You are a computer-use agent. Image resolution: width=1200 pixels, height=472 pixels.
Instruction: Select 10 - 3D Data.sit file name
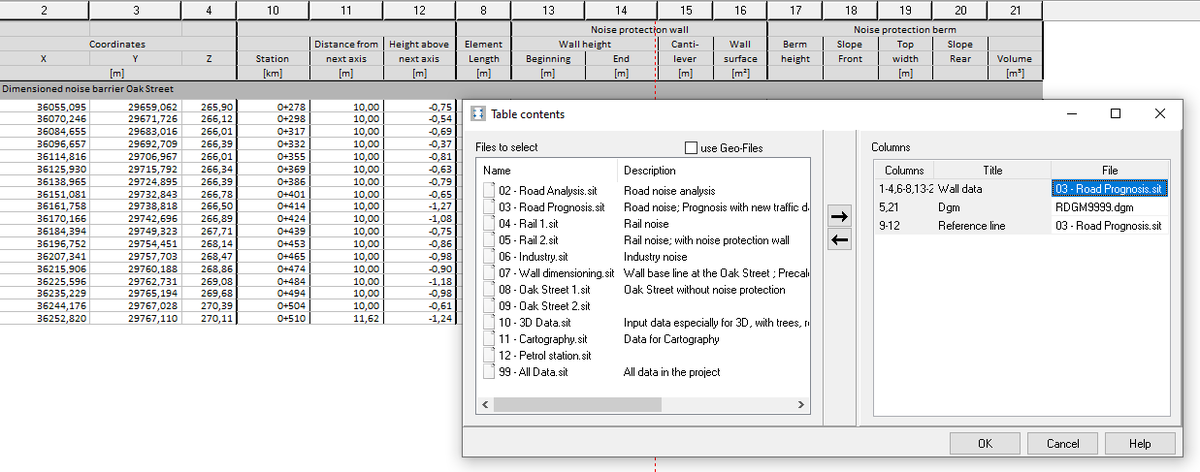point(534,322)
